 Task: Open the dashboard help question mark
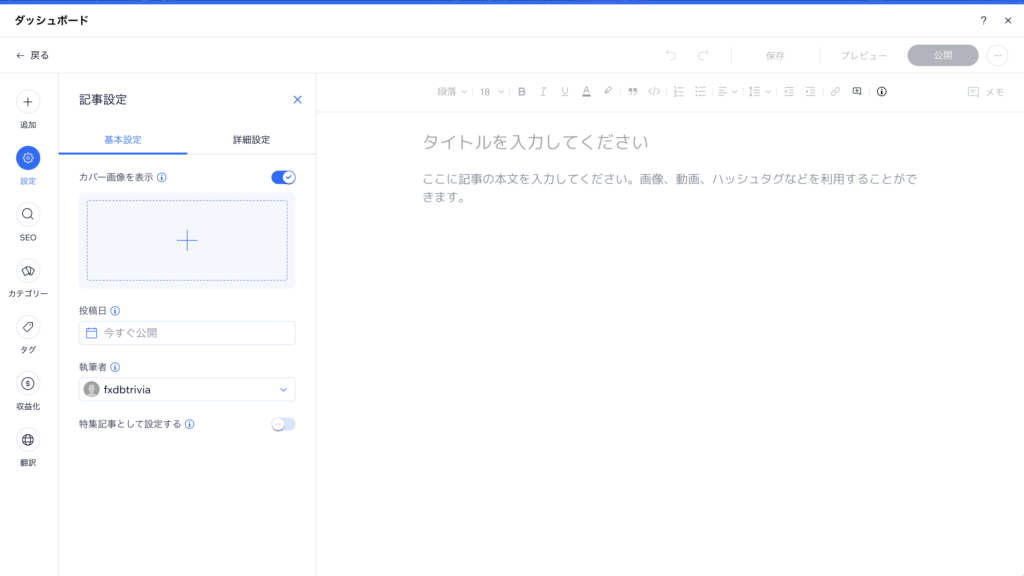click(x=984, y=21)
